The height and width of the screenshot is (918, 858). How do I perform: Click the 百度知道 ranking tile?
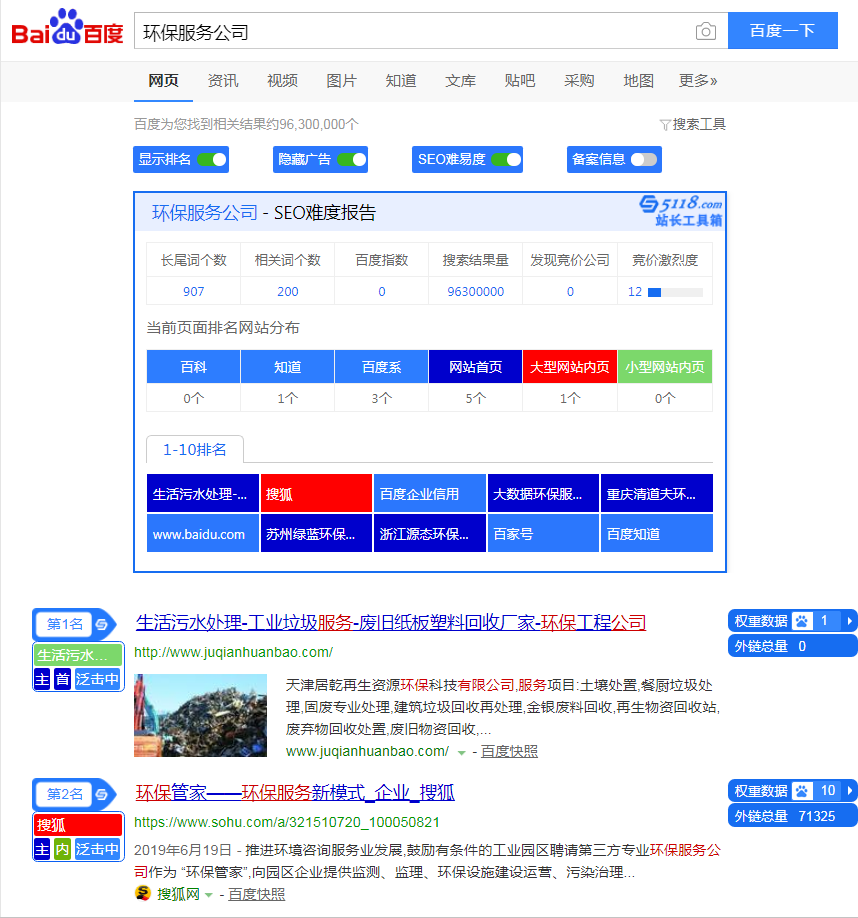point(657,533)
